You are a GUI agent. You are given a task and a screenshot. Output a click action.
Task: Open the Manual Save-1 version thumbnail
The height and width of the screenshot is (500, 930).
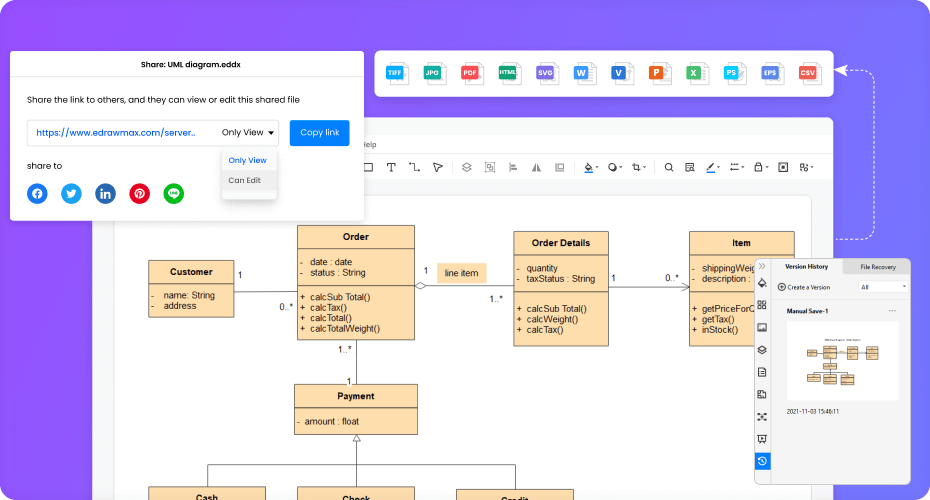point(842,361)
